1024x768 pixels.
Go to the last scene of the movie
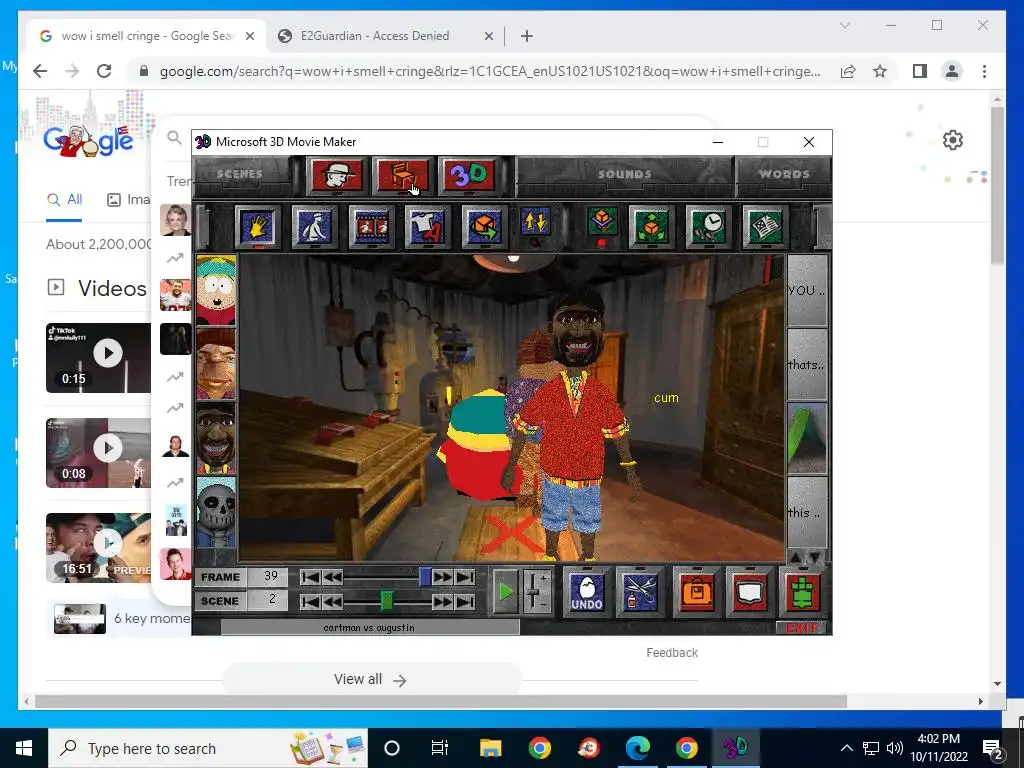[x=465, y=601]
